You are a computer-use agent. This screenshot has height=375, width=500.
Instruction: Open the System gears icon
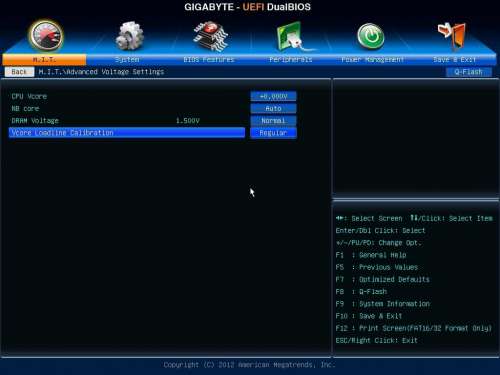coord(129,36)
